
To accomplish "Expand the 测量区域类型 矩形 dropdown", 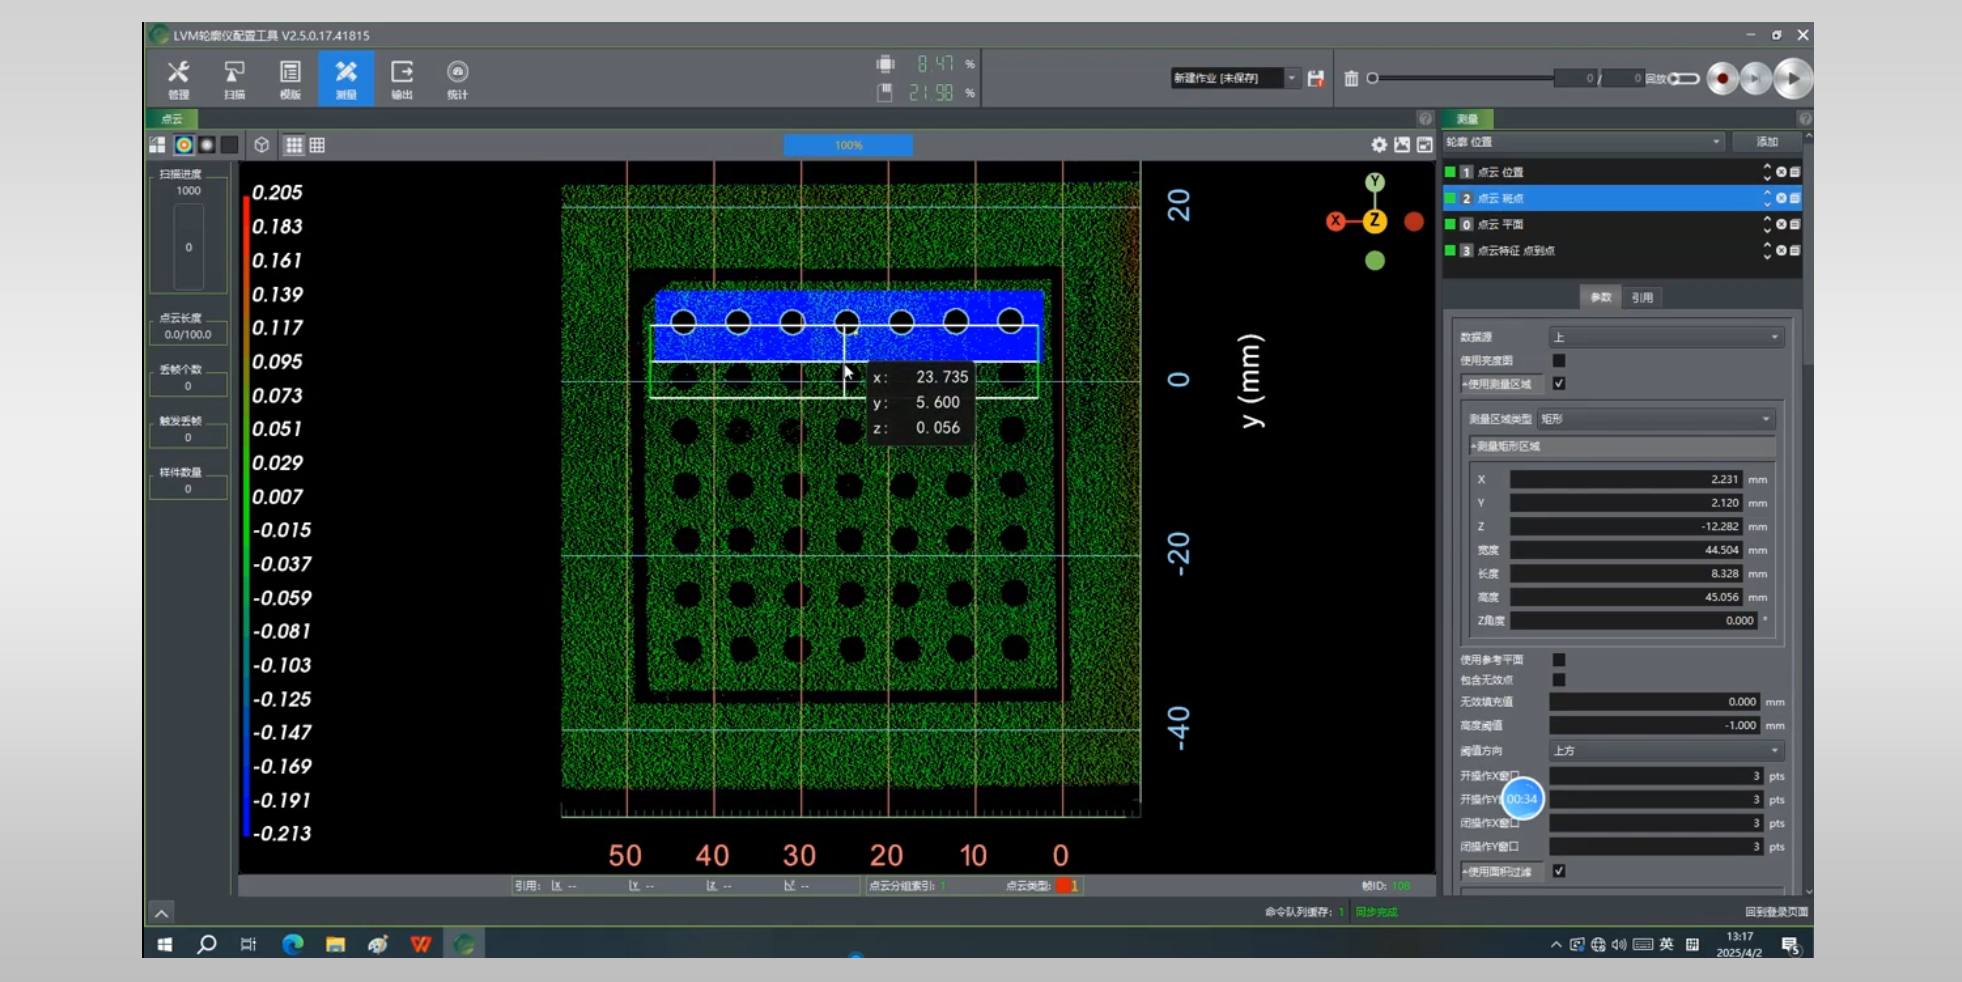I will [x=1655, y=419].
